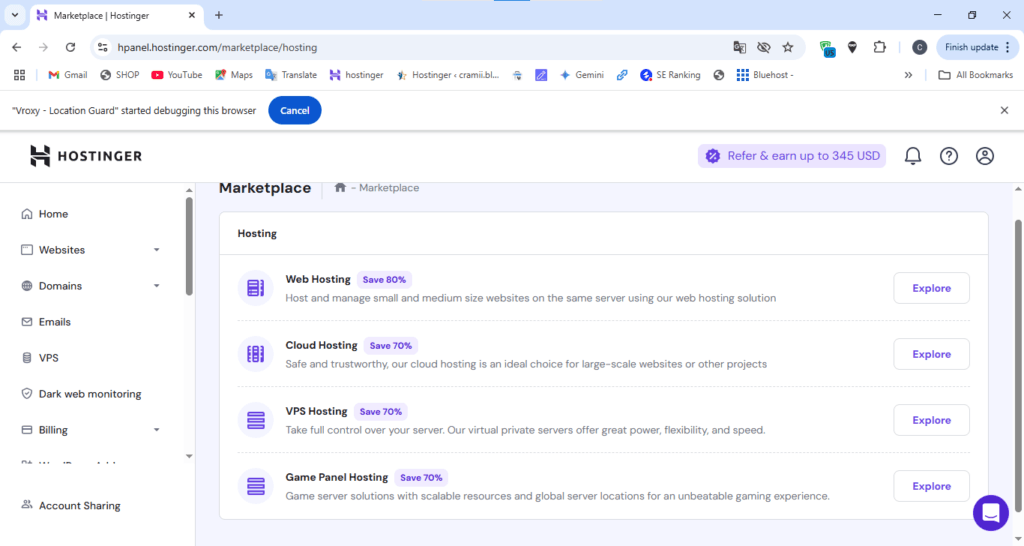1024x546 pixels.
Task: Select the Marketplace | Hostinger tab
Action: pos(116,15)
